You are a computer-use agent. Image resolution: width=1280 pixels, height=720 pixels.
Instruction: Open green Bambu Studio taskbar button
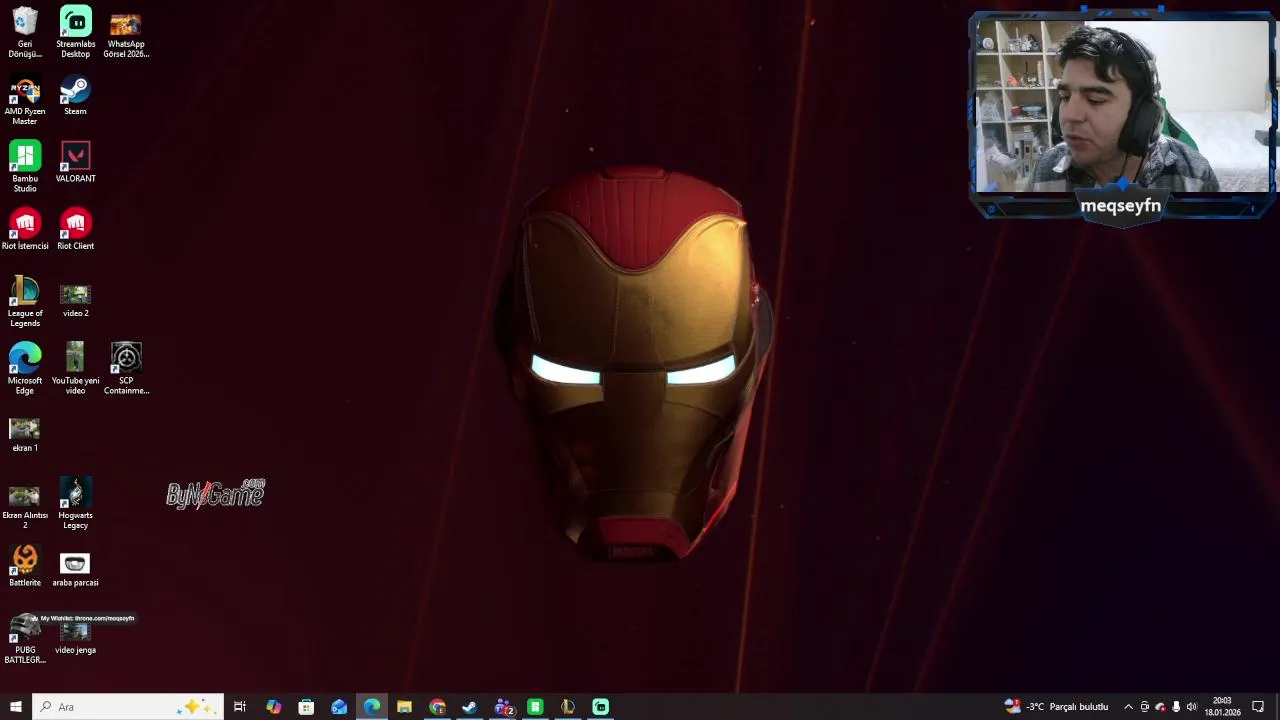(535, 707)
